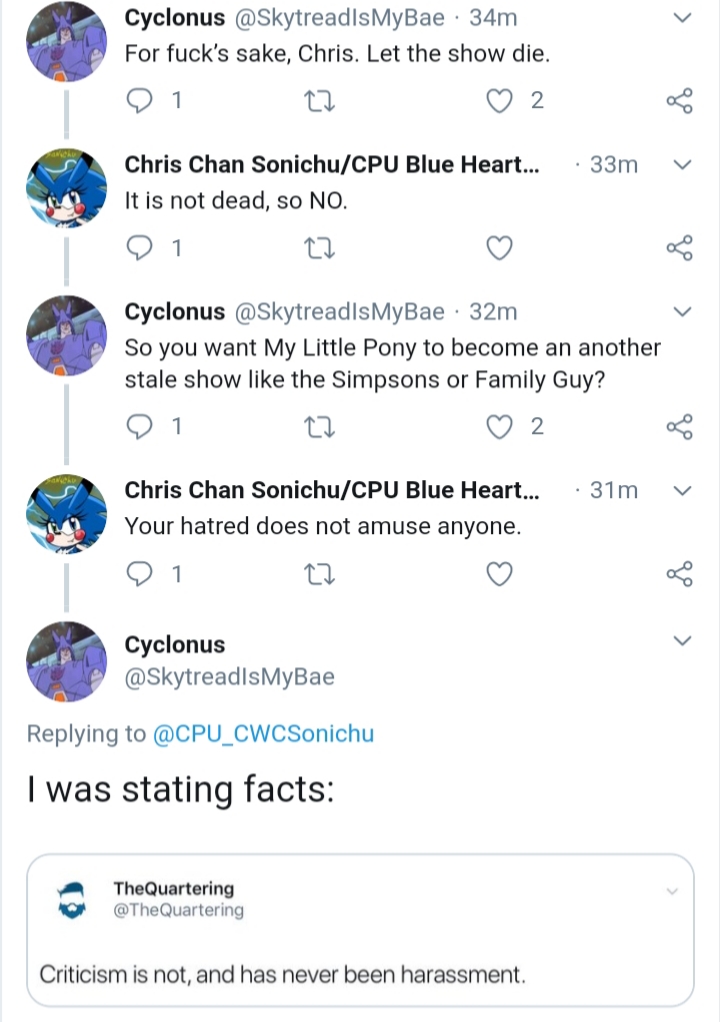Retweet the 'Let the show die' tweet
720x1022 pixels.
(x=319, y=101)
